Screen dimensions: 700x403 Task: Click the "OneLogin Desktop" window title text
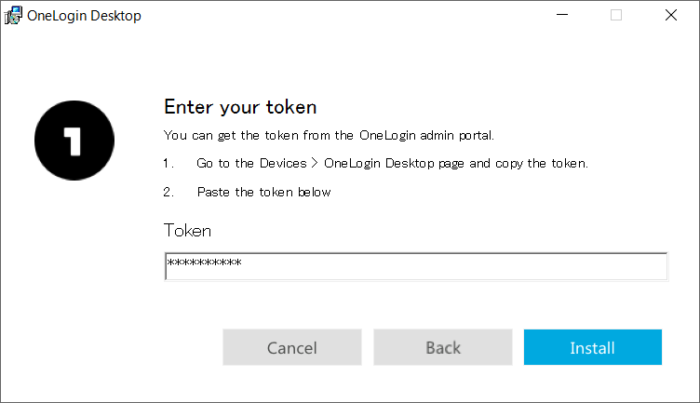[85, 15]
